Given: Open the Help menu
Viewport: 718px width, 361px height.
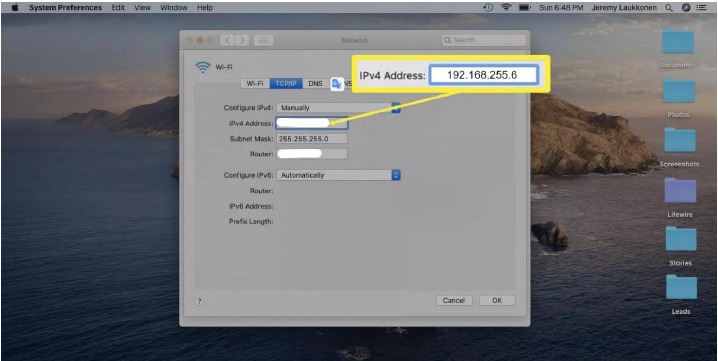Looking at the screenshot, I should [205, 8].
